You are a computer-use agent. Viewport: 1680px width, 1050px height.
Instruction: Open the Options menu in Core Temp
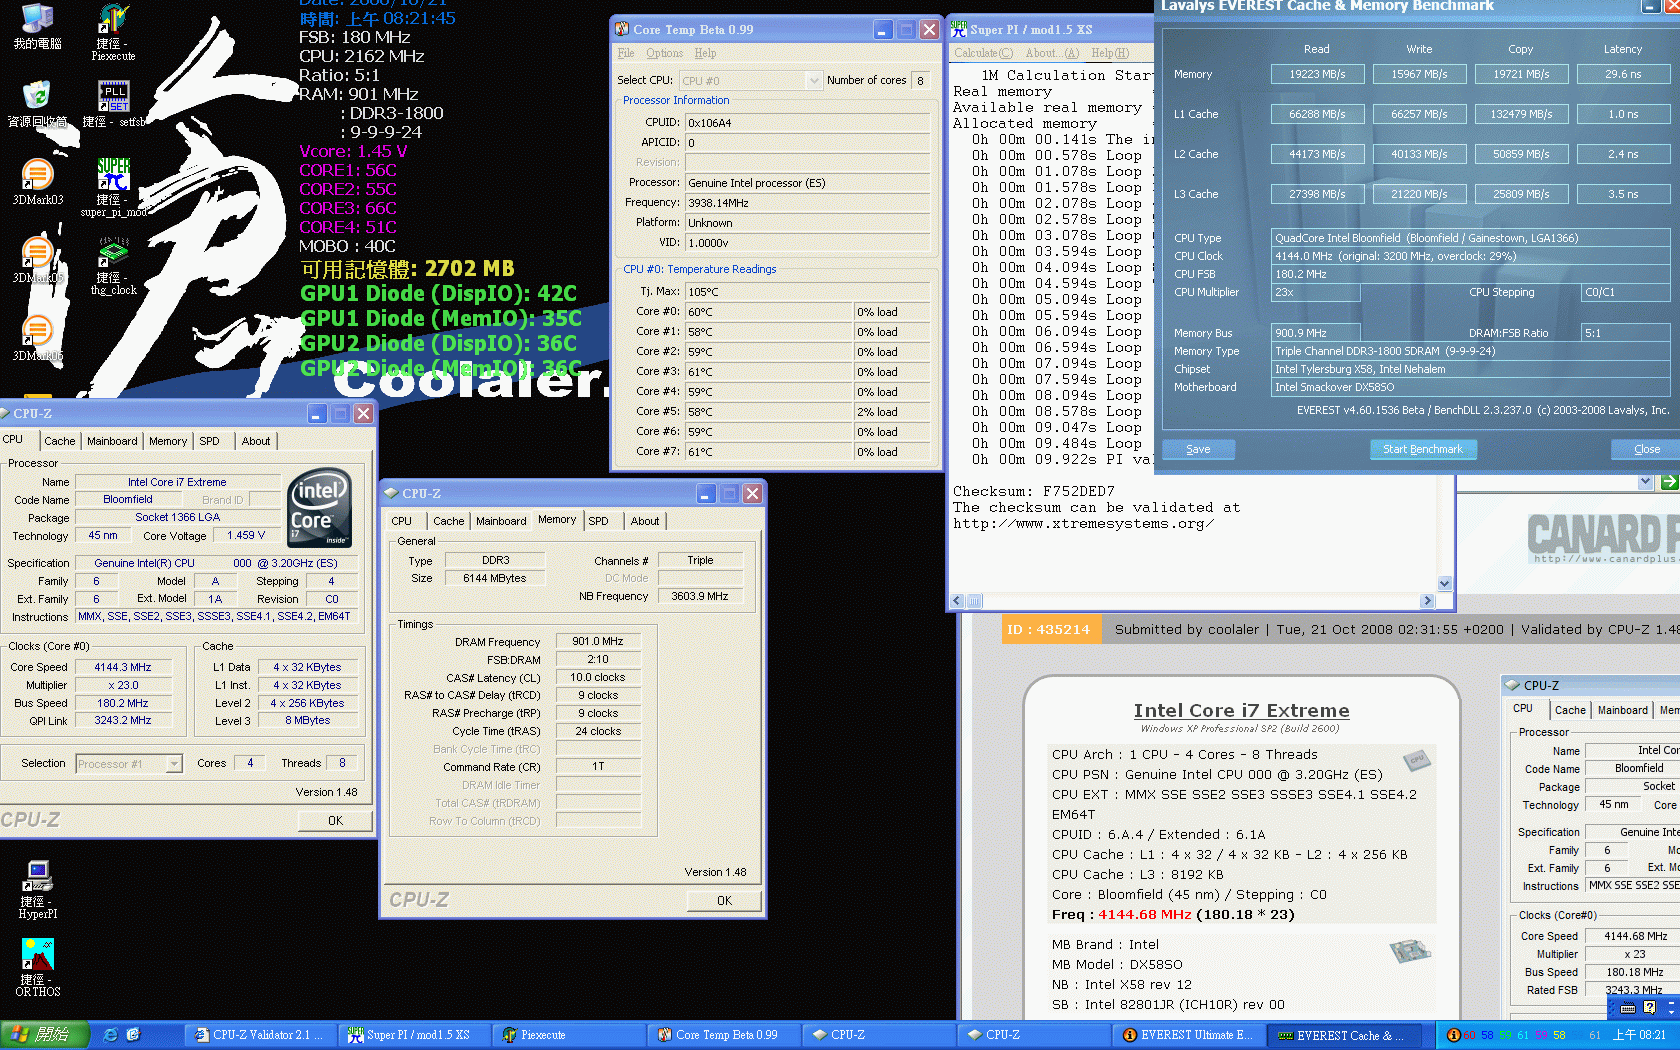coord(664,53)
